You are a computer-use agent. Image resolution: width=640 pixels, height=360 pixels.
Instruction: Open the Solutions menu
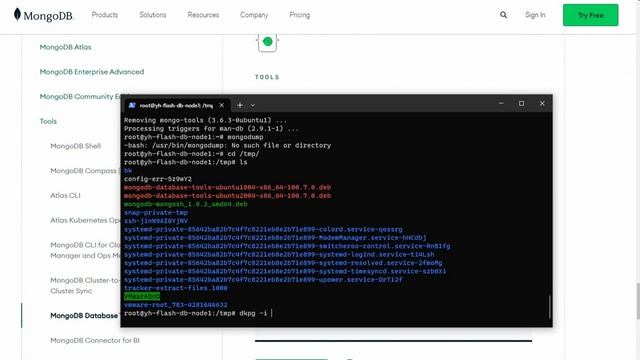click(153, 15)
